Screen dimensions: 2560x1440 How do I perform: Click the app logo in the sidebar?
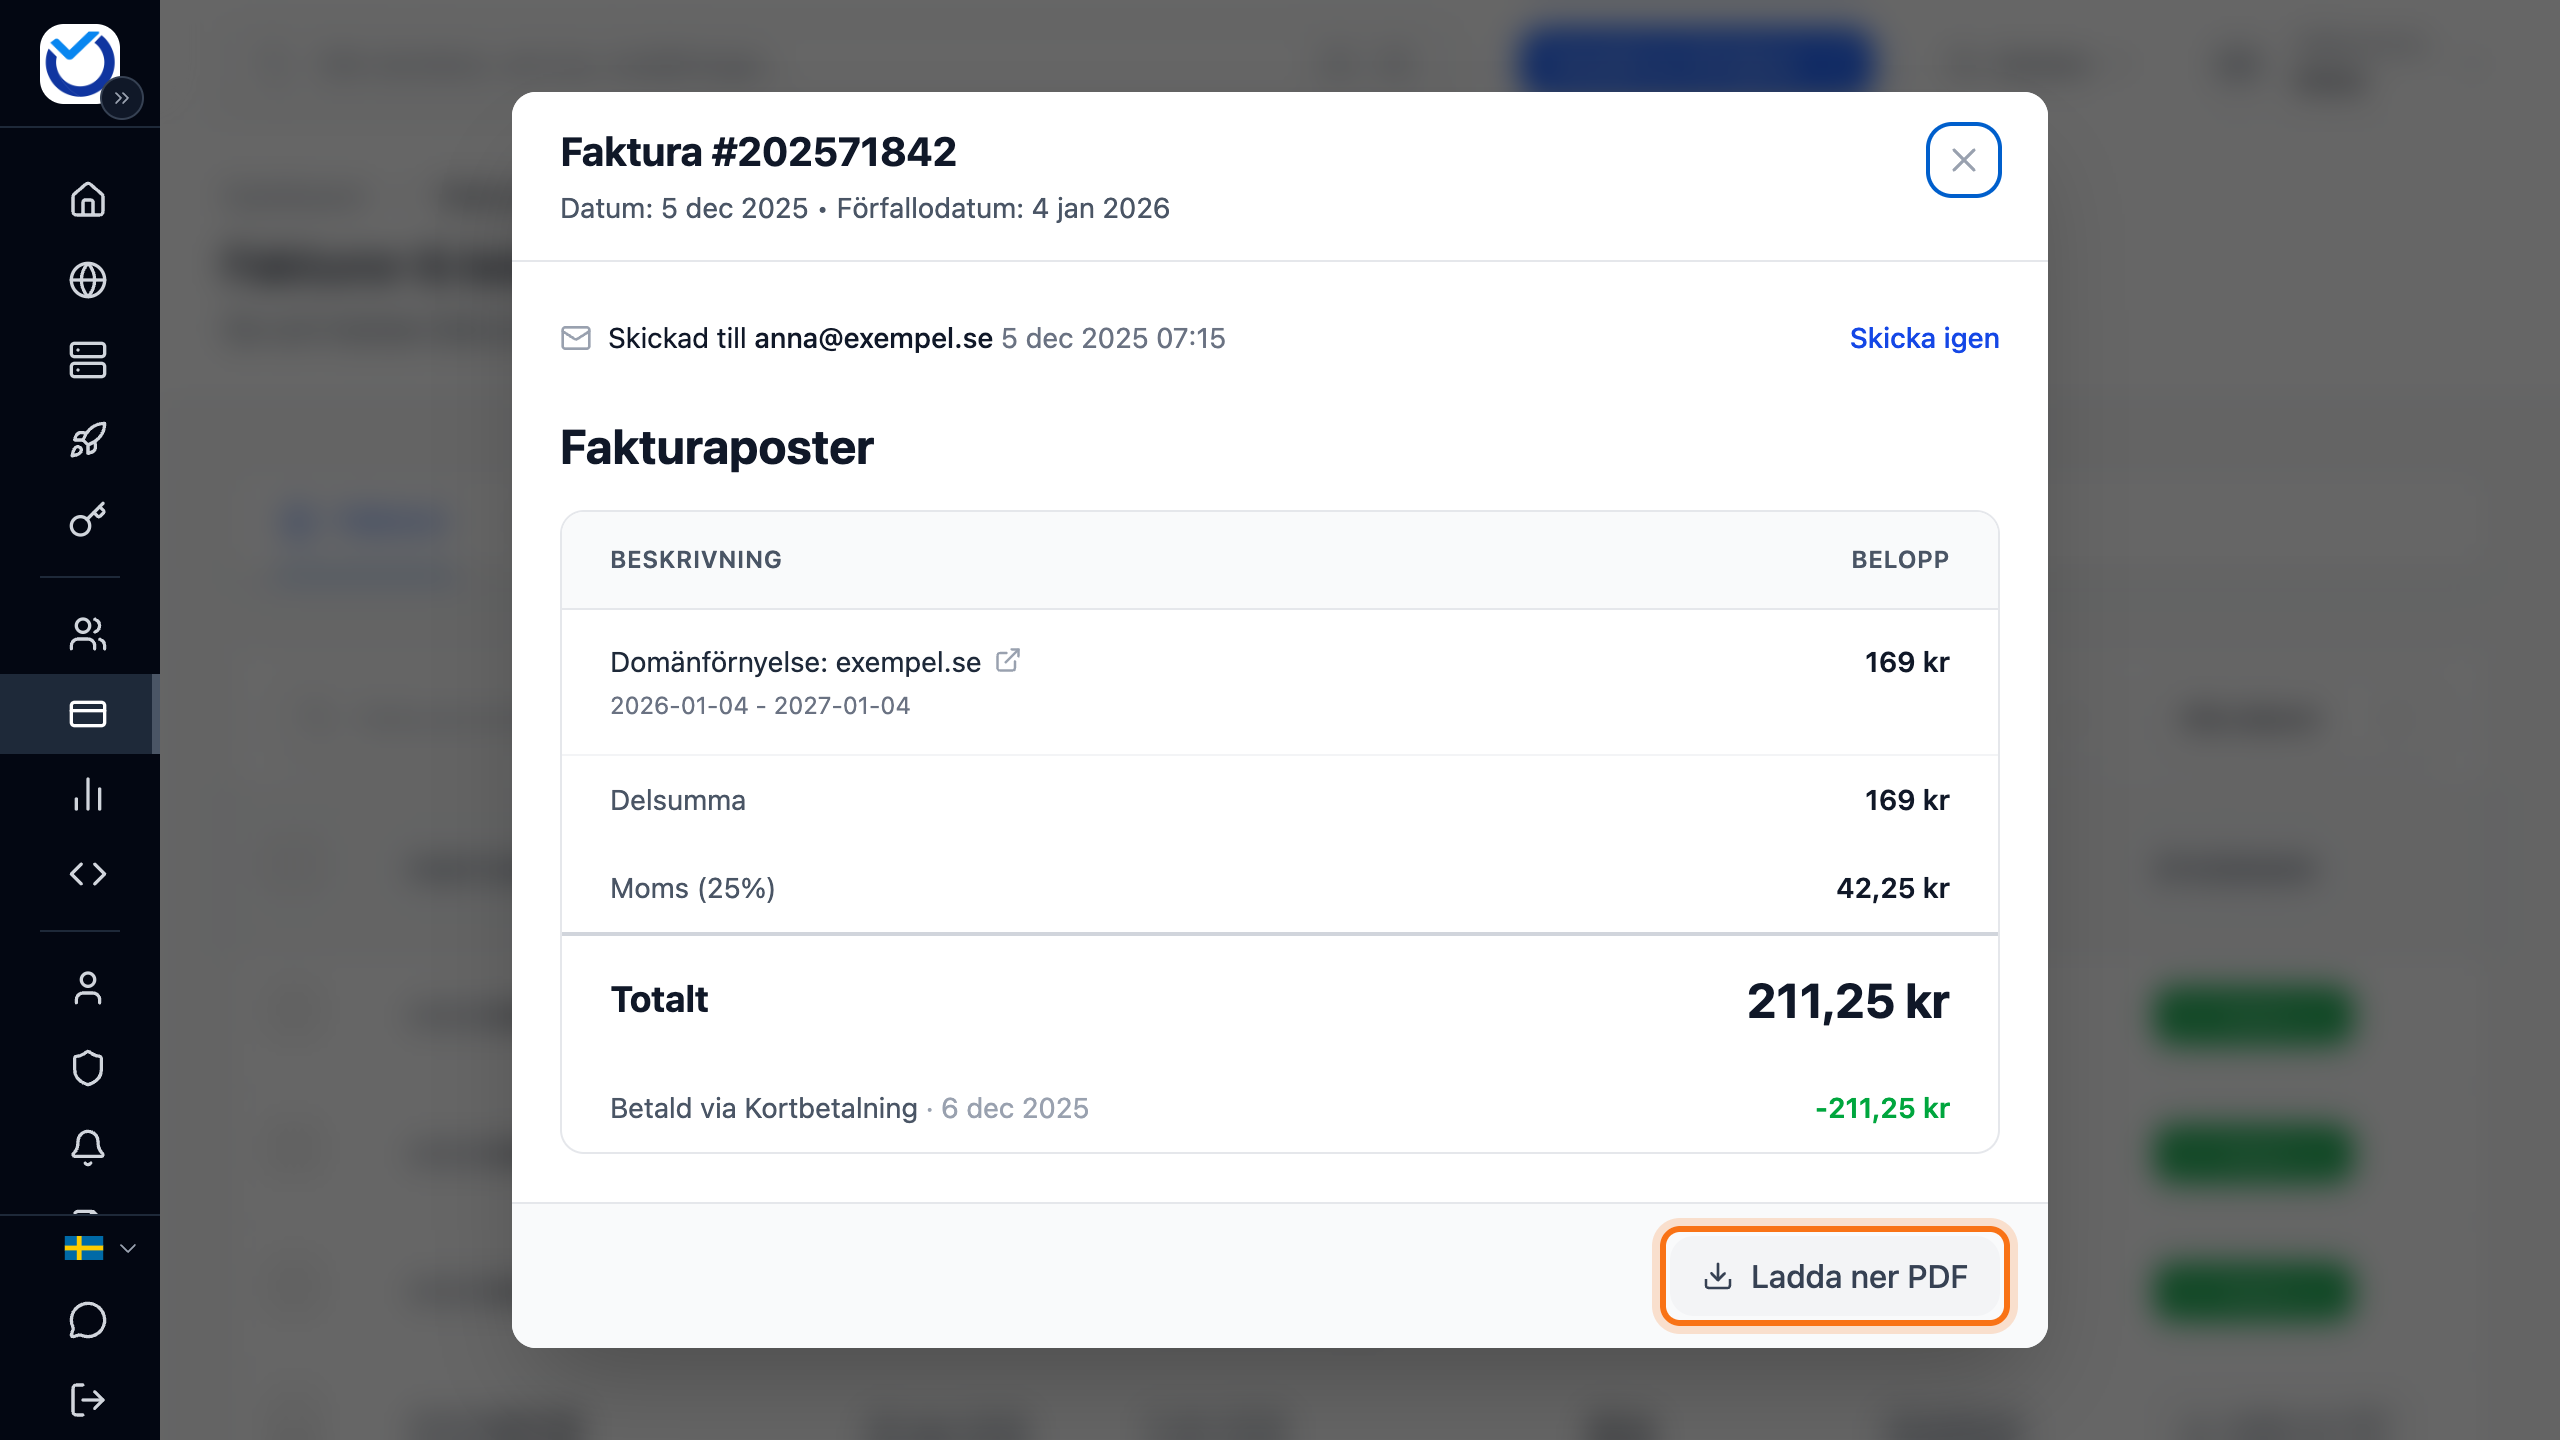[x=79, y=63]
